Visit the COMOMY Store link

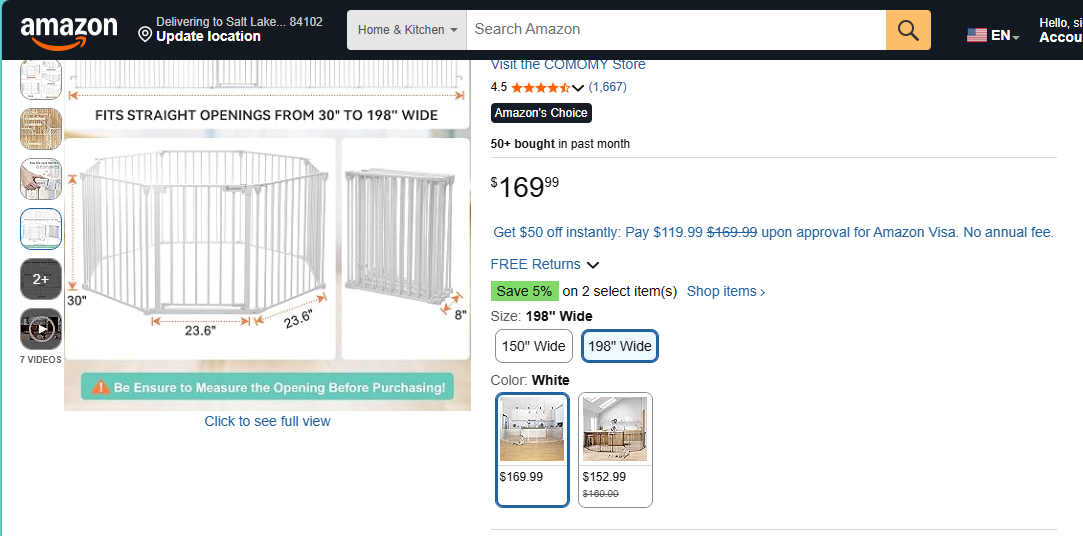(x=568, y=64)
